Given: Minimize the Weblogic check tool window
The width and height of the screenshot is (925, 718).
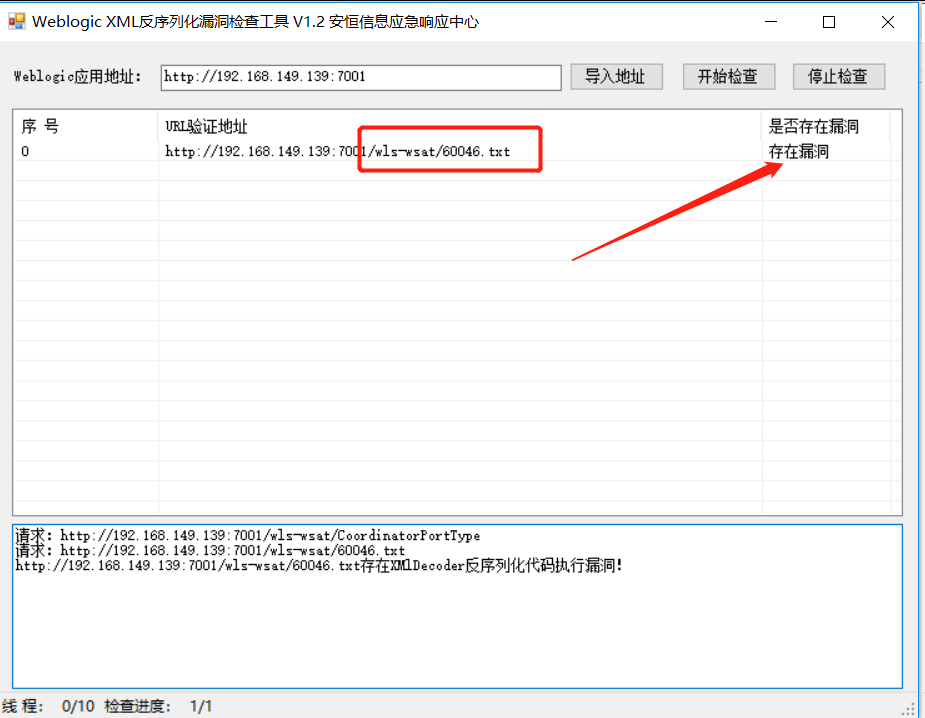Looking at the screenshot, I should point(771,22).
